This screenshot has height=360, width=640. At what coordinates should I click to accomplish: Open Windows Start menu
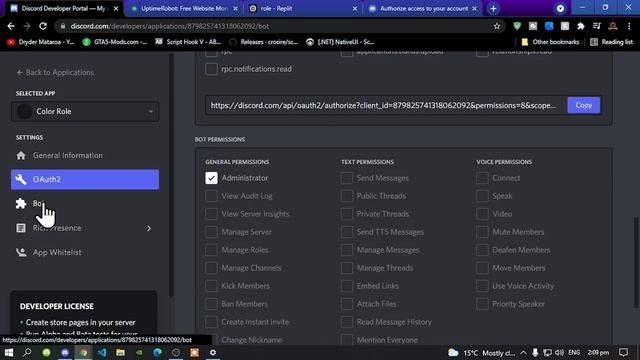[x=9, y=352]
